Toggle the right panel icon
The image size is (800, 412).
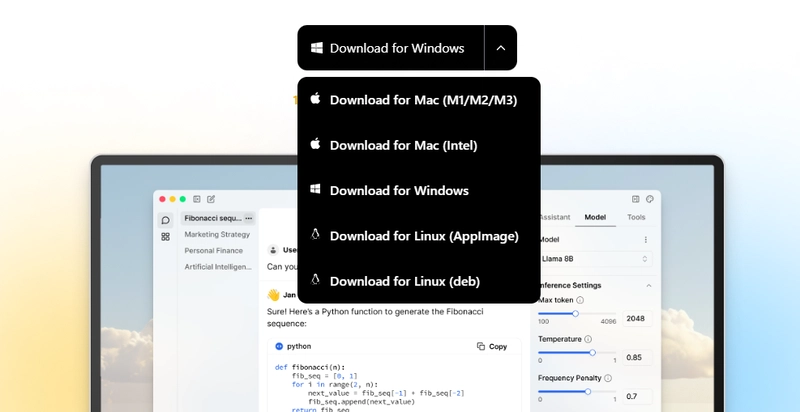(x=635, y=199)
